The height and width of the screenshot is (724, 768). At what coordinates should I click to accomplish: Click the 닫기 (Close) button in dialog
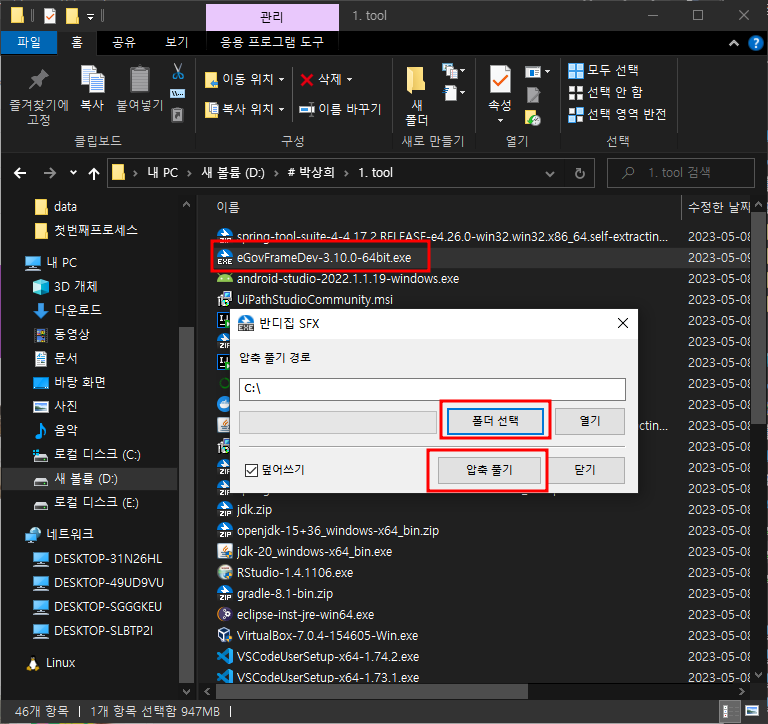point(584,470)
